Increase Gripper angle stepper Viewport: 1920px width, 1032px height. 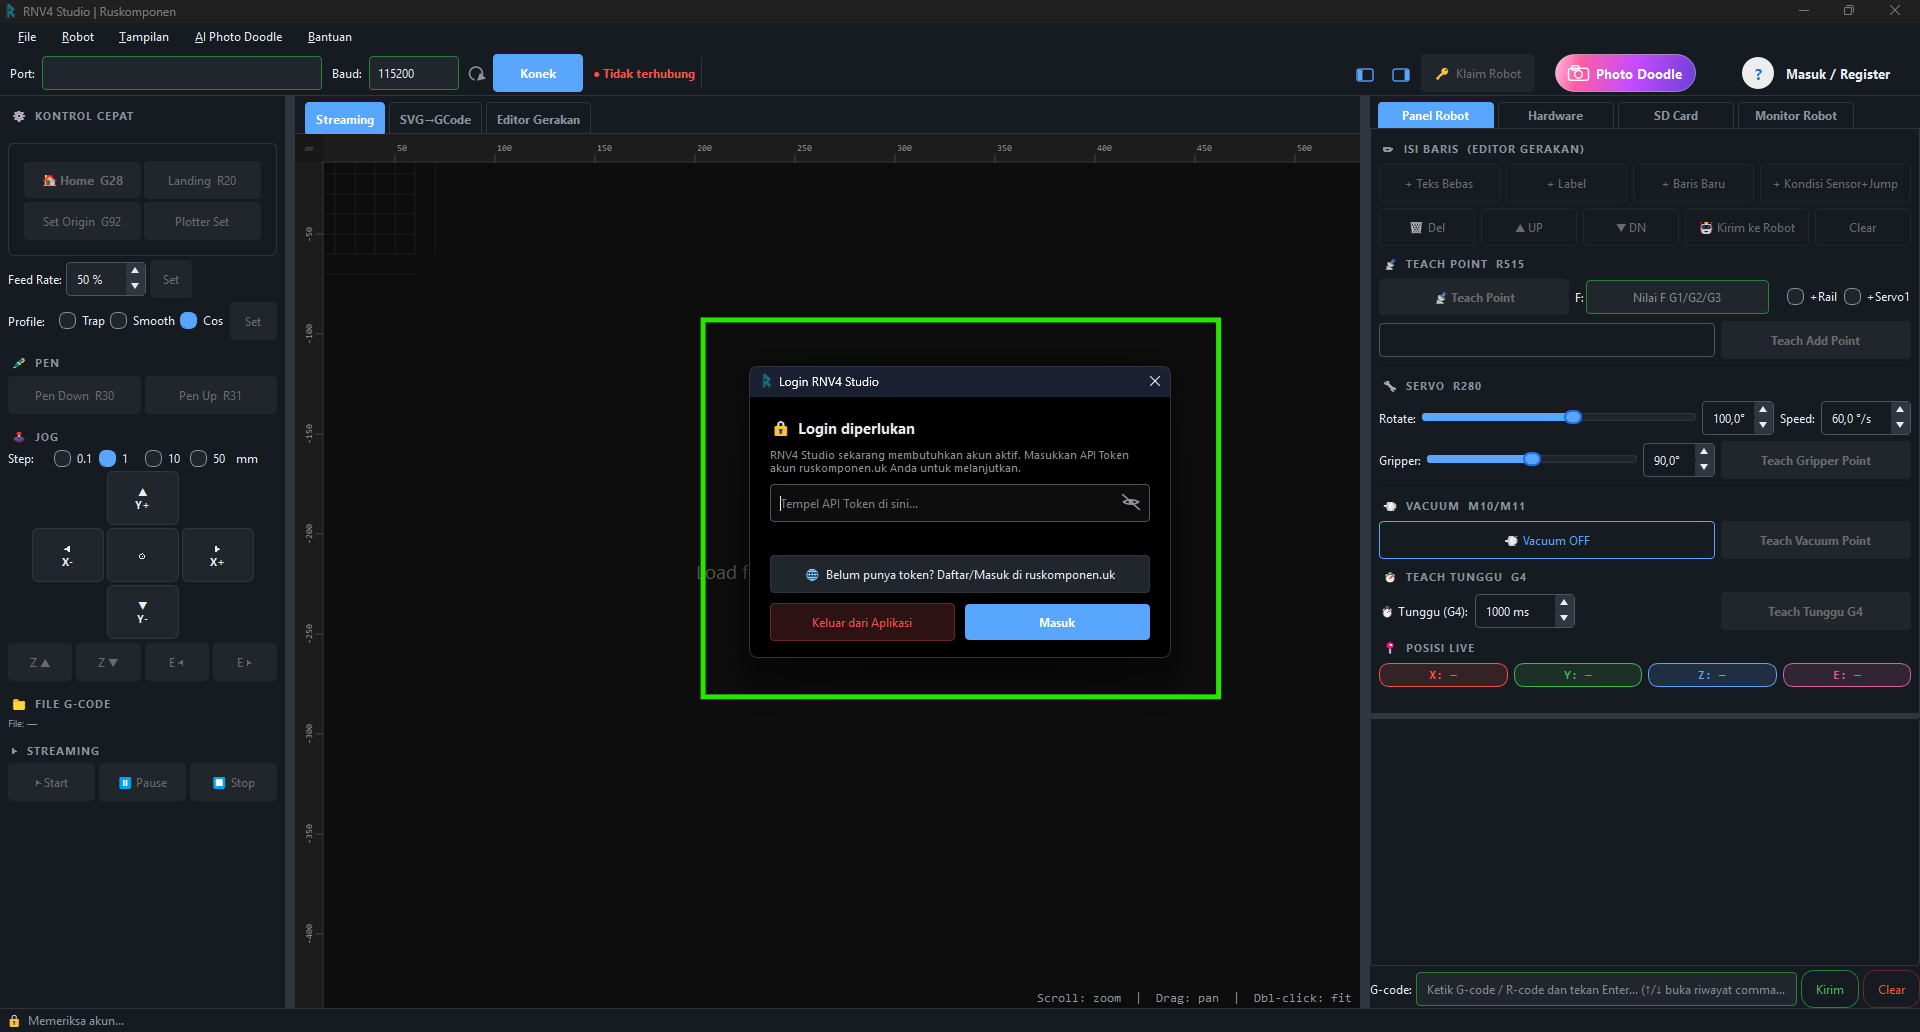pos(1704,453)
